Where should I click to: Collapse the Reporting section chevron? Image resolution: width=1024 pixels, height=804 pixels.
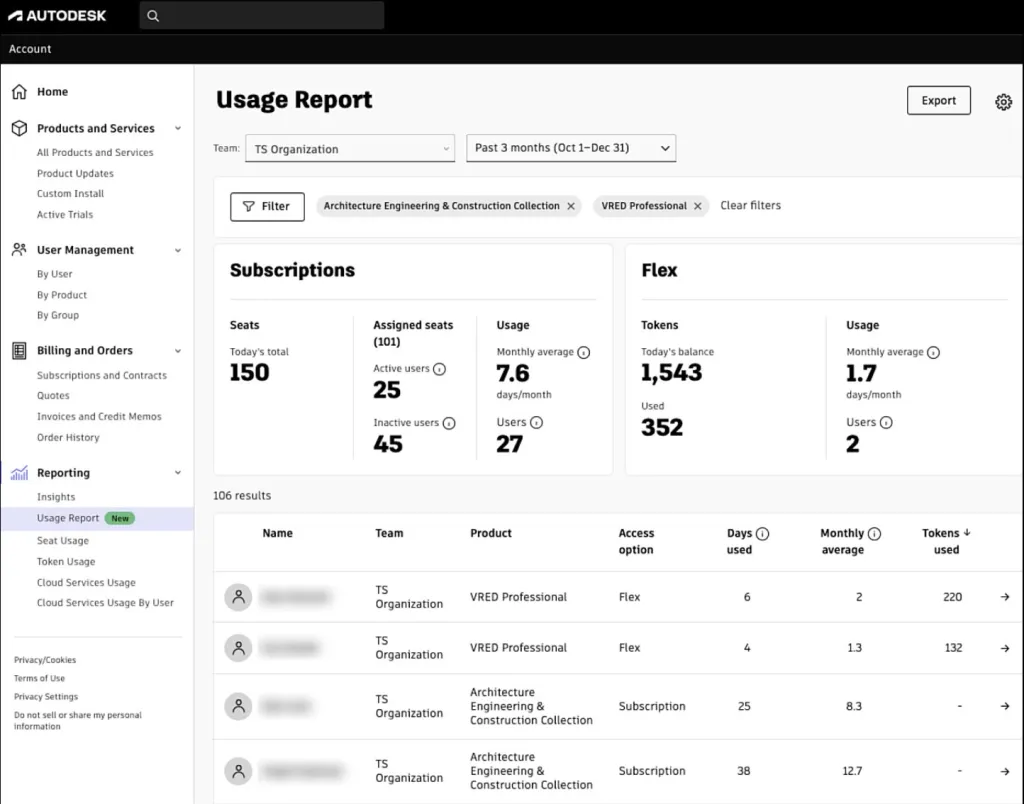pyautogui.click(x=178, y=473)
